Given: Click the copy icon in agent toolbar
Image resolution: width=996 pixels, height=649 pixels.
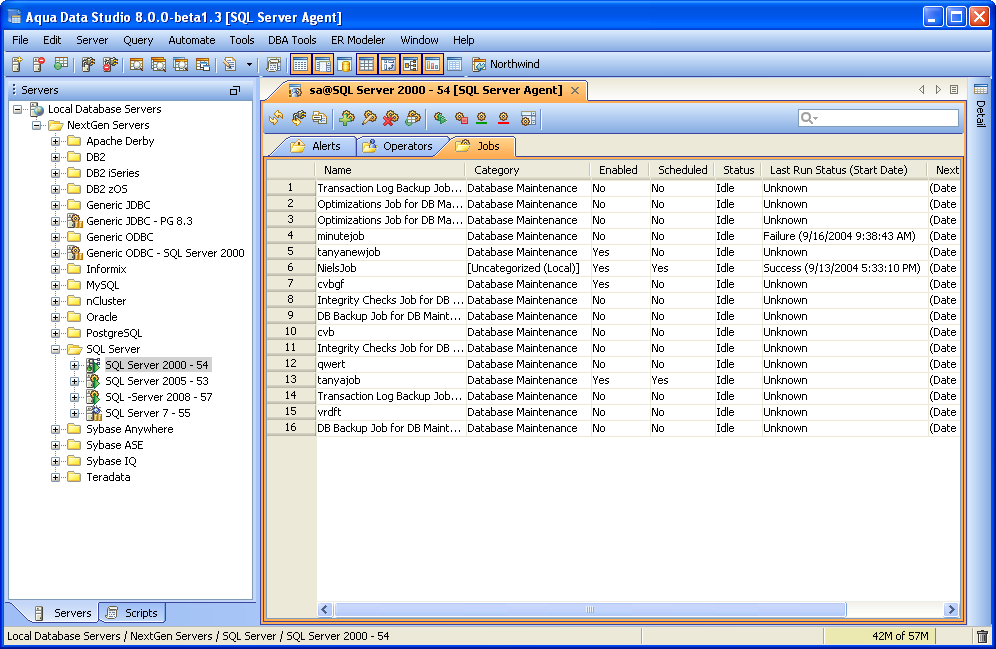Looking at the screenshot, I should pos(320,118).
